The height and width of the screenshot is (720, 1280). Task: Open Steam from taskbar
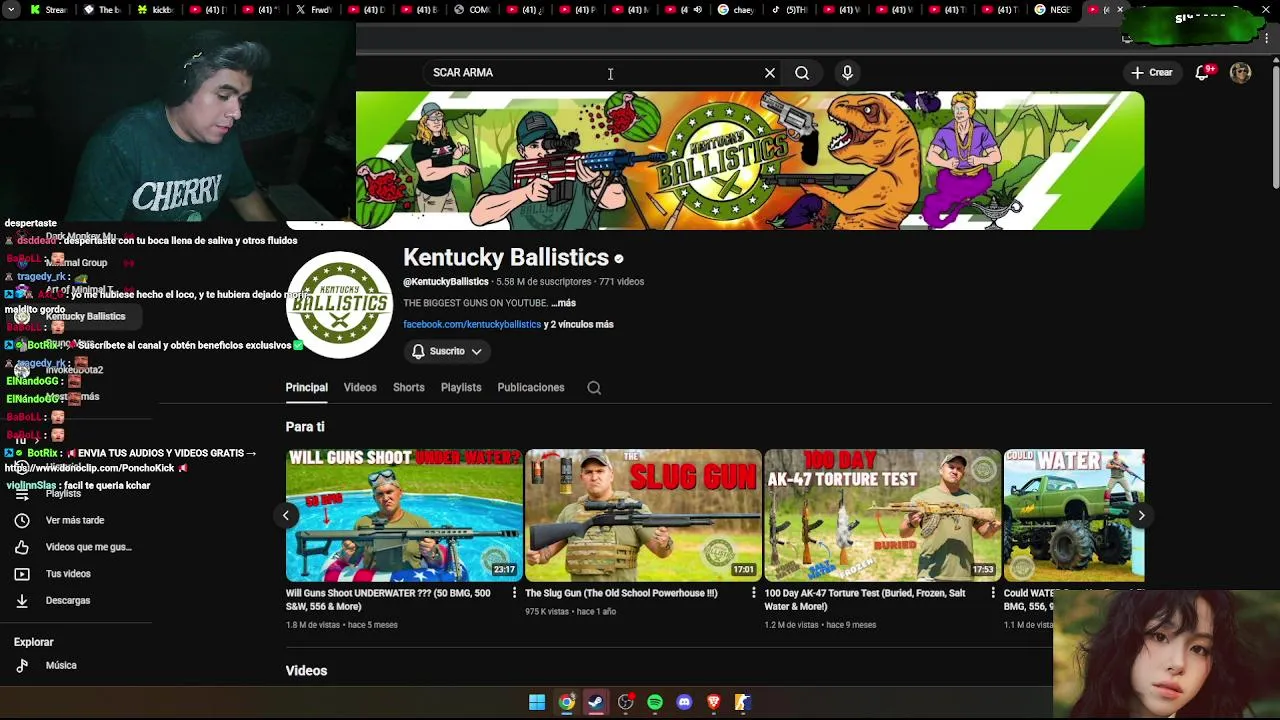tap(596, 703)
